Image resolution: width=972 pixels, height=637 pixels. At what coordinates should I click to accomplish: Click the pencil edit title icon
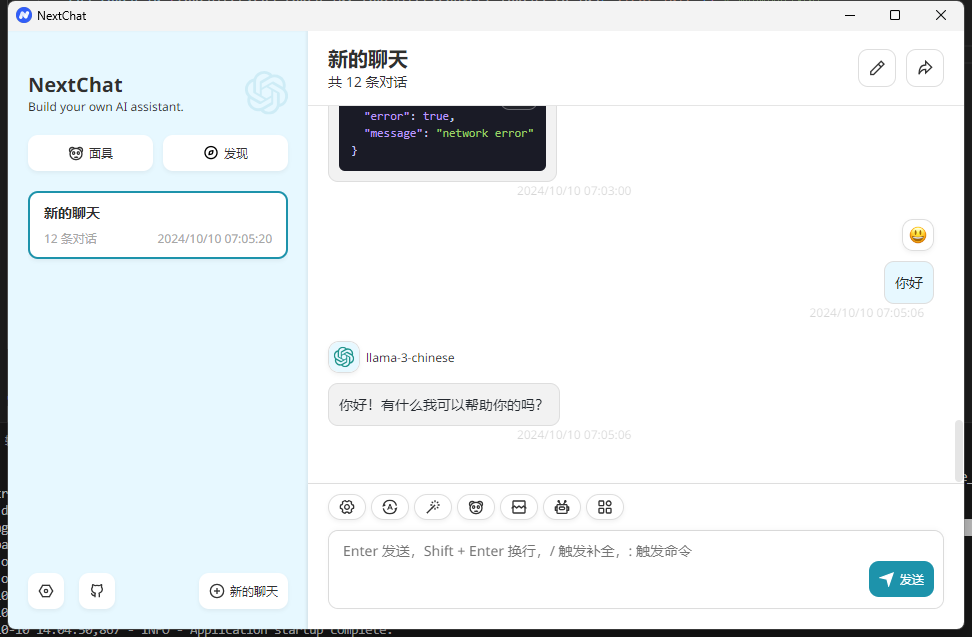tap(877, 68)
